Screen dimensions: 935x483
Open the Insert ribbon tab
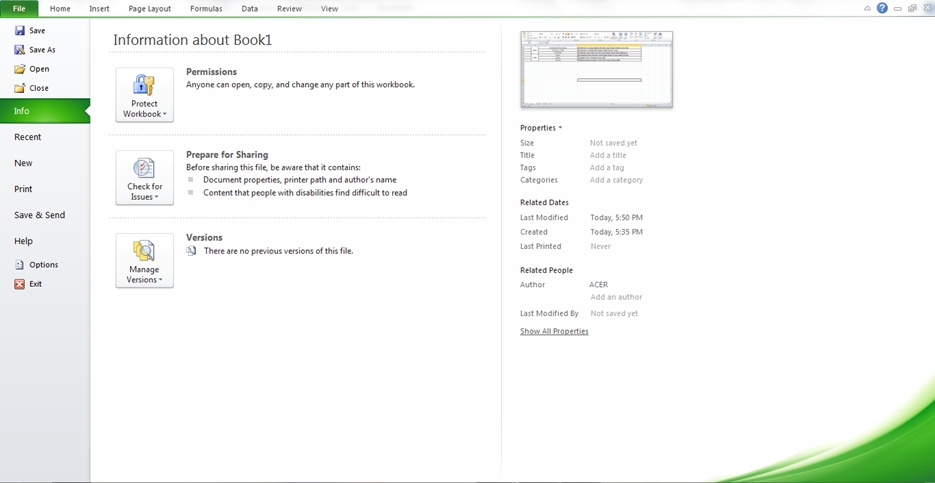point(99,8)
